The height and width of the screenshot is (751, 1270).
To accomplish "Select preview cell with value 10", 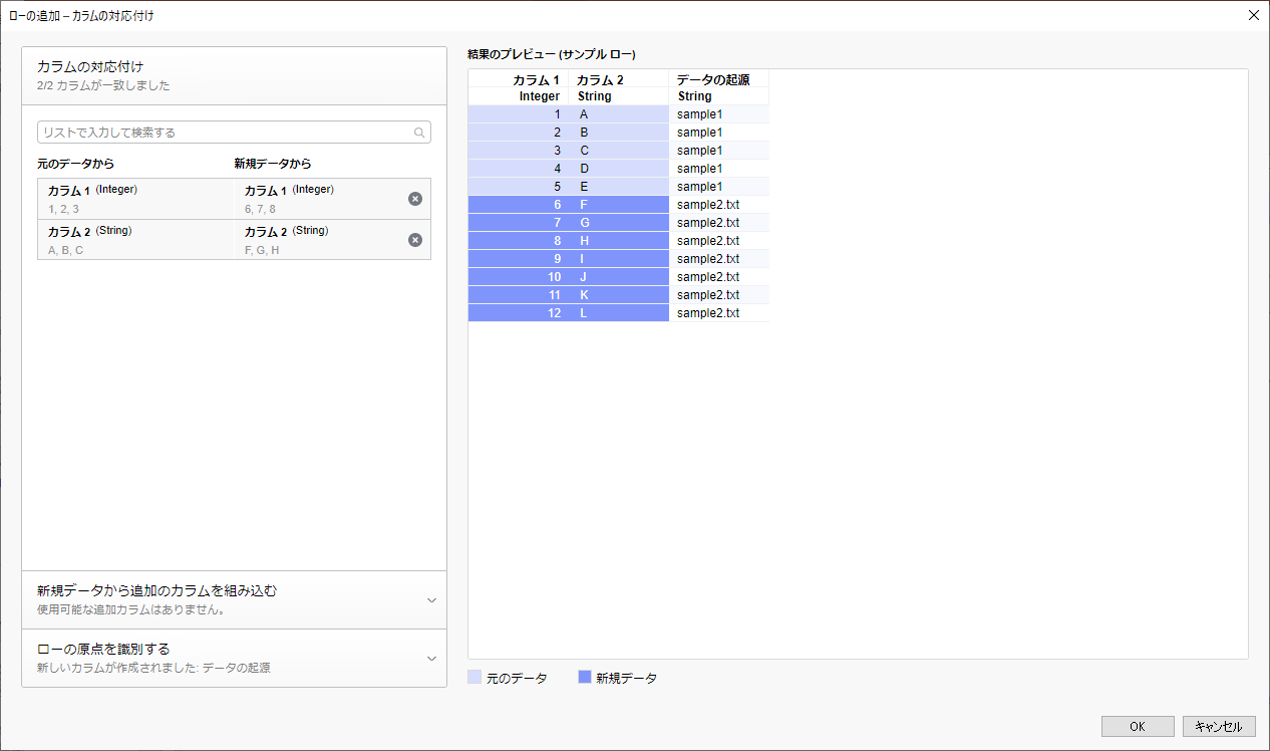I will point(518,276).
